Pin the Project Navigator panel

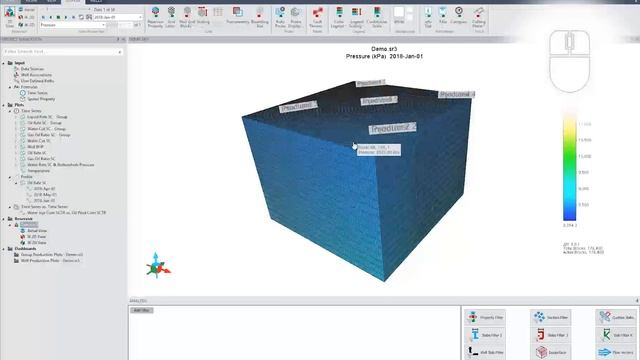[x=118, y=39]
